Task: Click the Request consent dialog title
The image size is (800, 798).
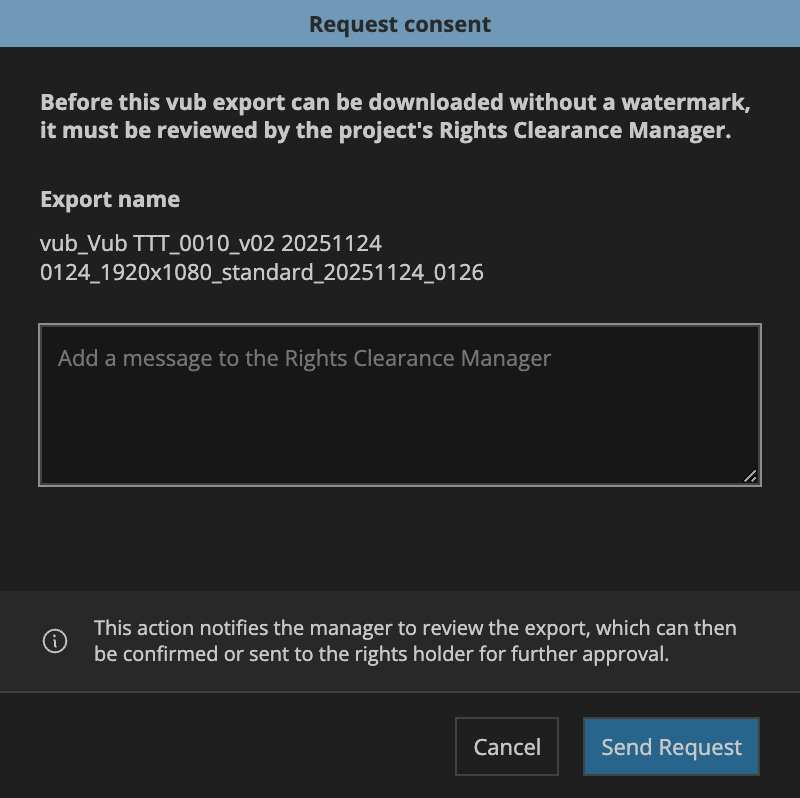Action: 400,24
